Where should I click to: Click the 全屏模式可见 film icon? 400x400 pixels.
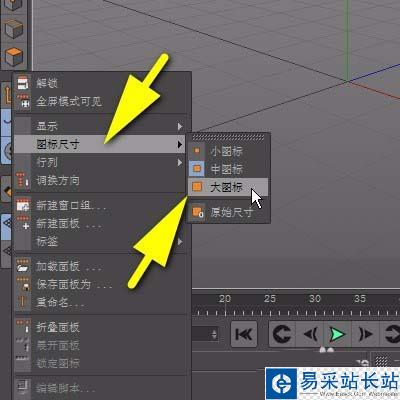23,101
